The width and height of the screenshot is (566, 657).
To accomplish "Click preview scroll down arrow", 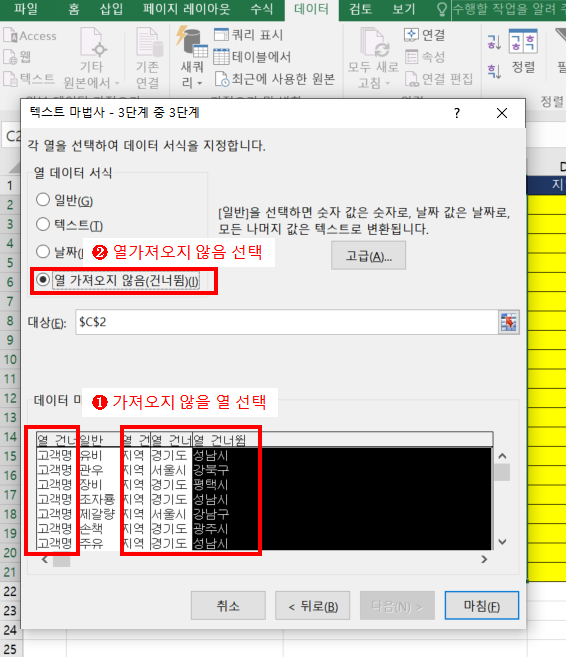I will pyautogui.click(x=503, y=542).
